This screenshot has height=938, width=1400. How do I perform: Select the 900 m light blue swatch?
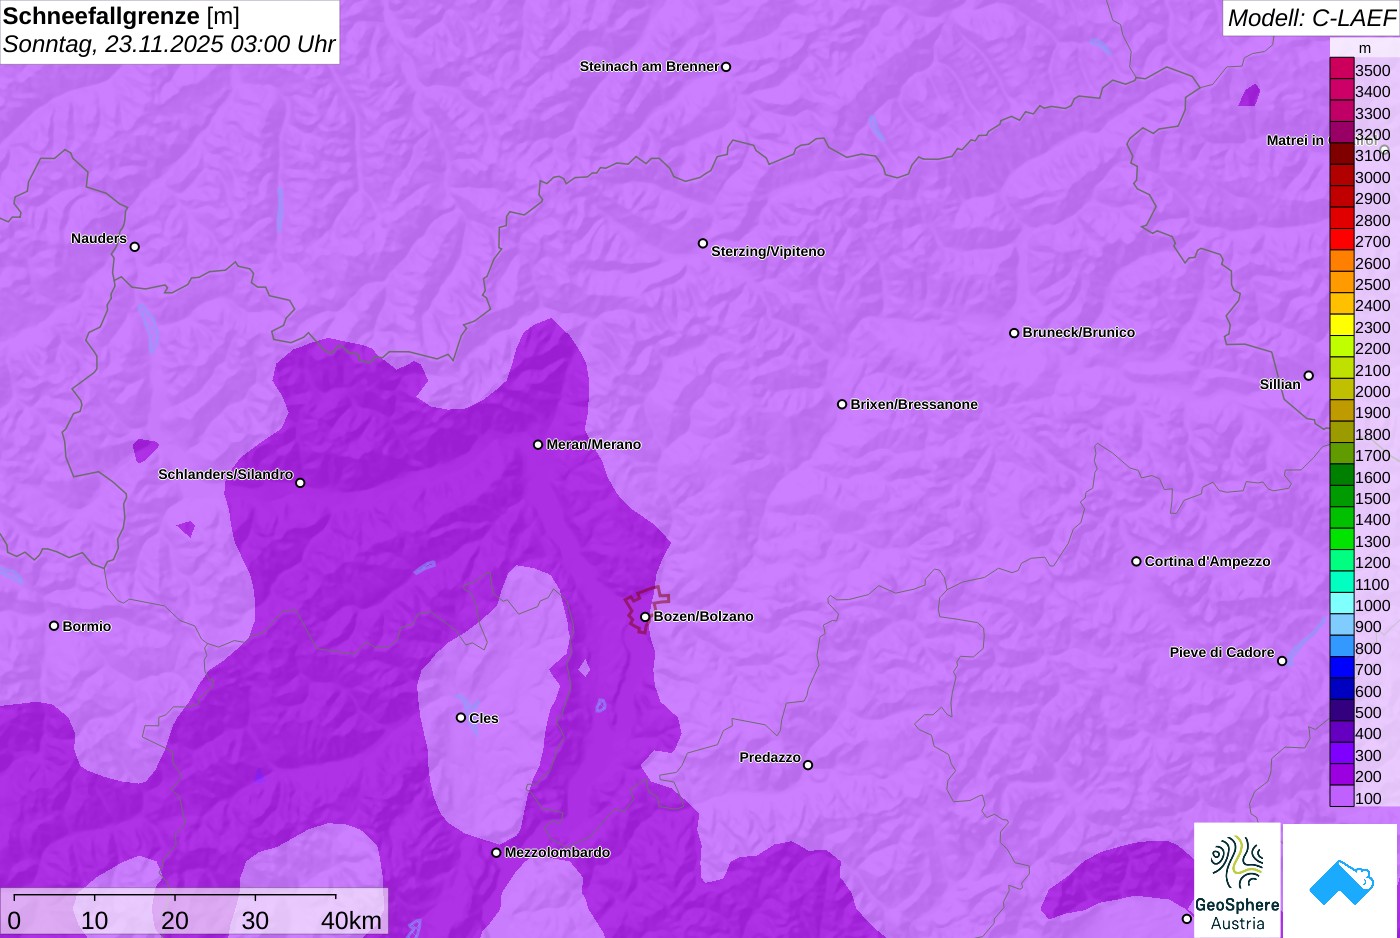[x=1342, y=626]
